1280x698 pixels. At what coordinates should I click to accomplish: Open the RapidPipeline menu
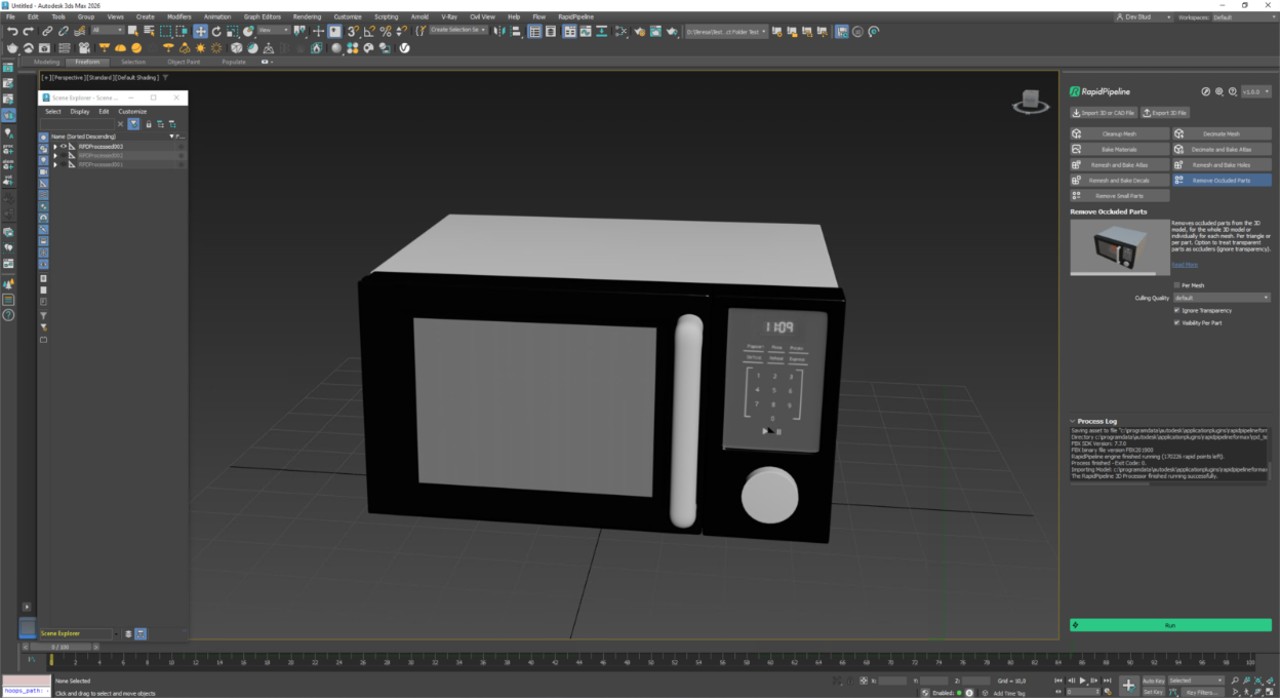[576, 17]
